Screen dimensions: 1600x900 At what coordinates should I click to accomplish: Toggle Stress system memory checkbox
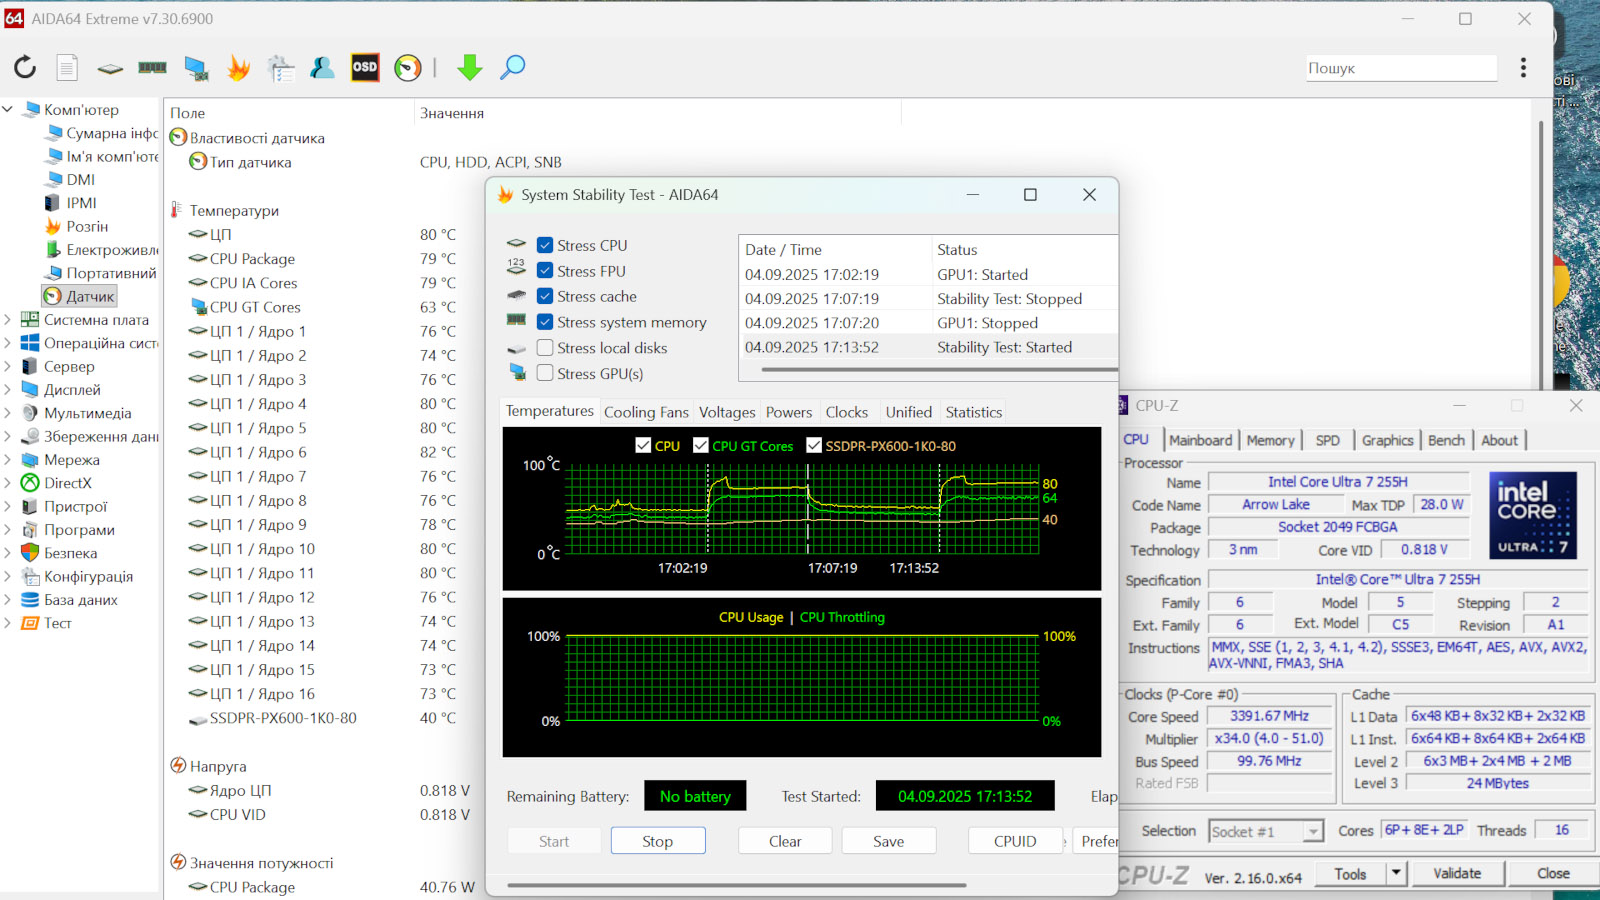coord(545,322)
